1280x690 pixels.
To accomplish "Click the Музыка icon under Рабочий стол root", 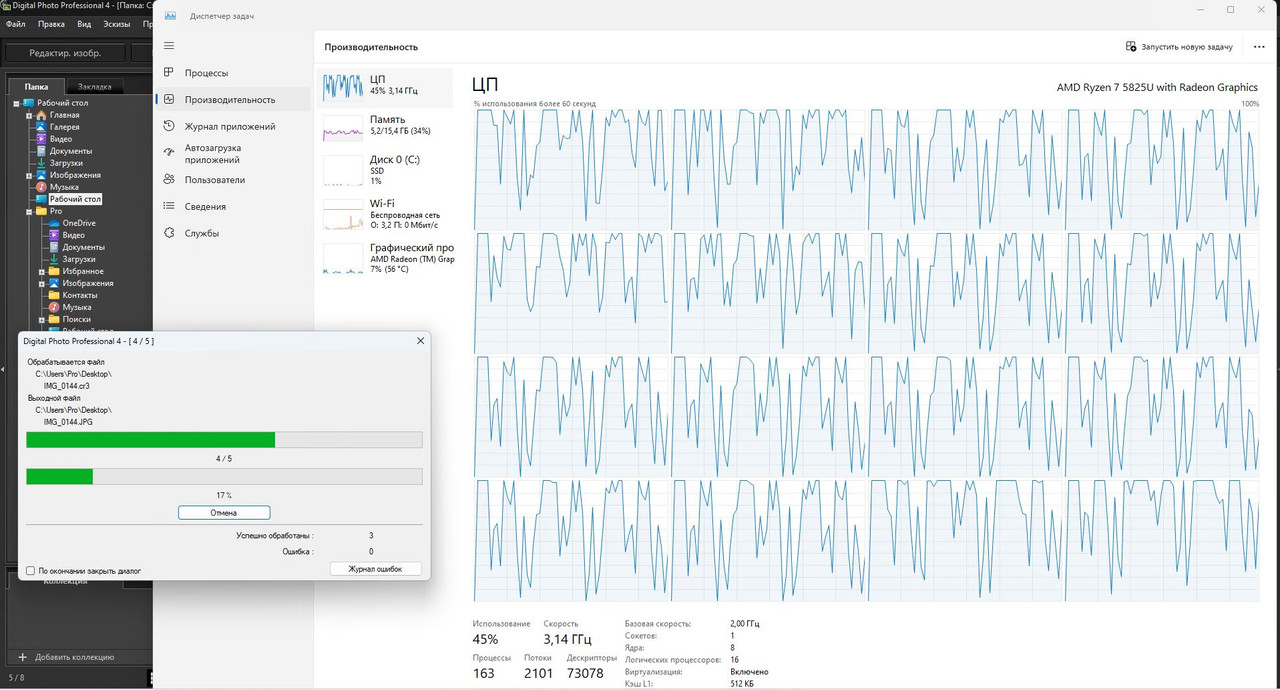I will click(41, 187).
